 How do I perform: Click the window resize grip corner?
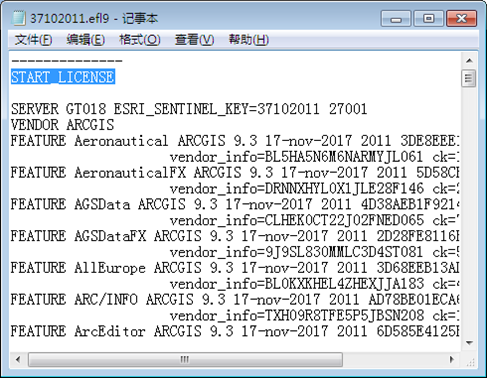click(470, 361)
